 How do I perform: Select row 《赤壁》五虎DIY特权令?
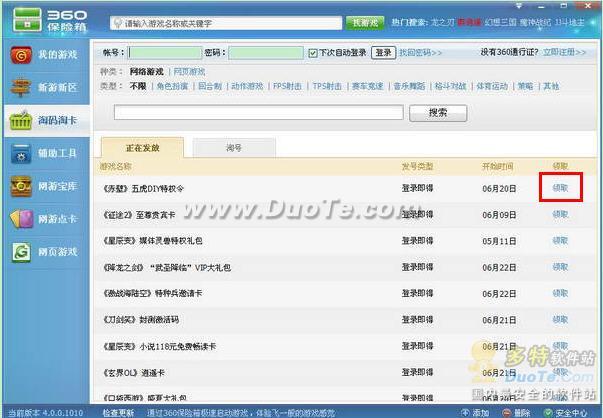click(345, 188)
